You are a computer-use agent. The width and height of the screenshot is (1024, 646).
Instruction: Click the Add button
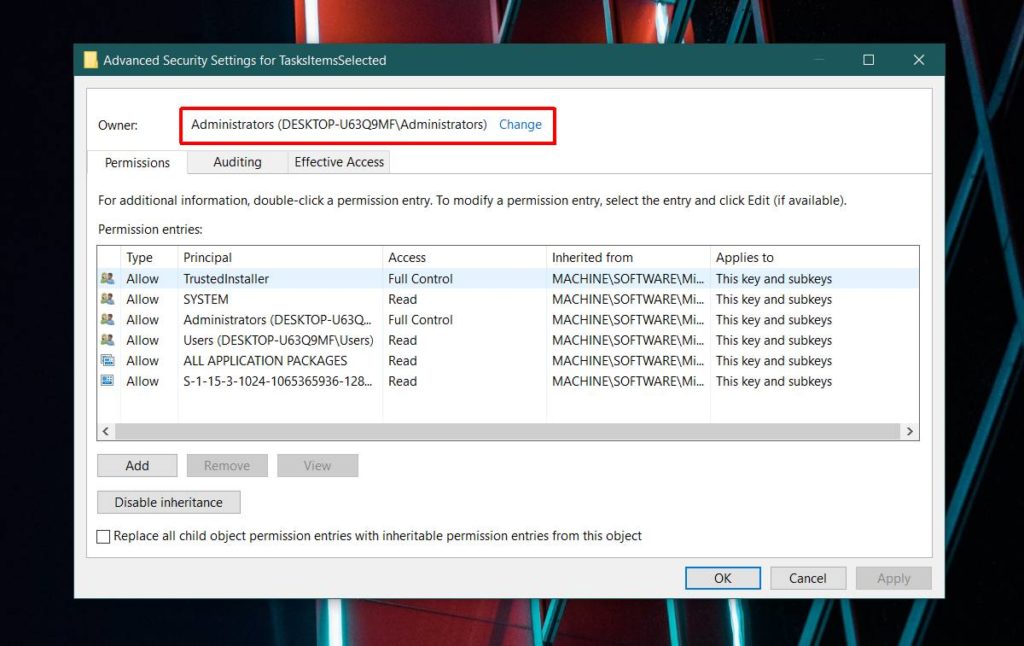click(x=137, y=465)
